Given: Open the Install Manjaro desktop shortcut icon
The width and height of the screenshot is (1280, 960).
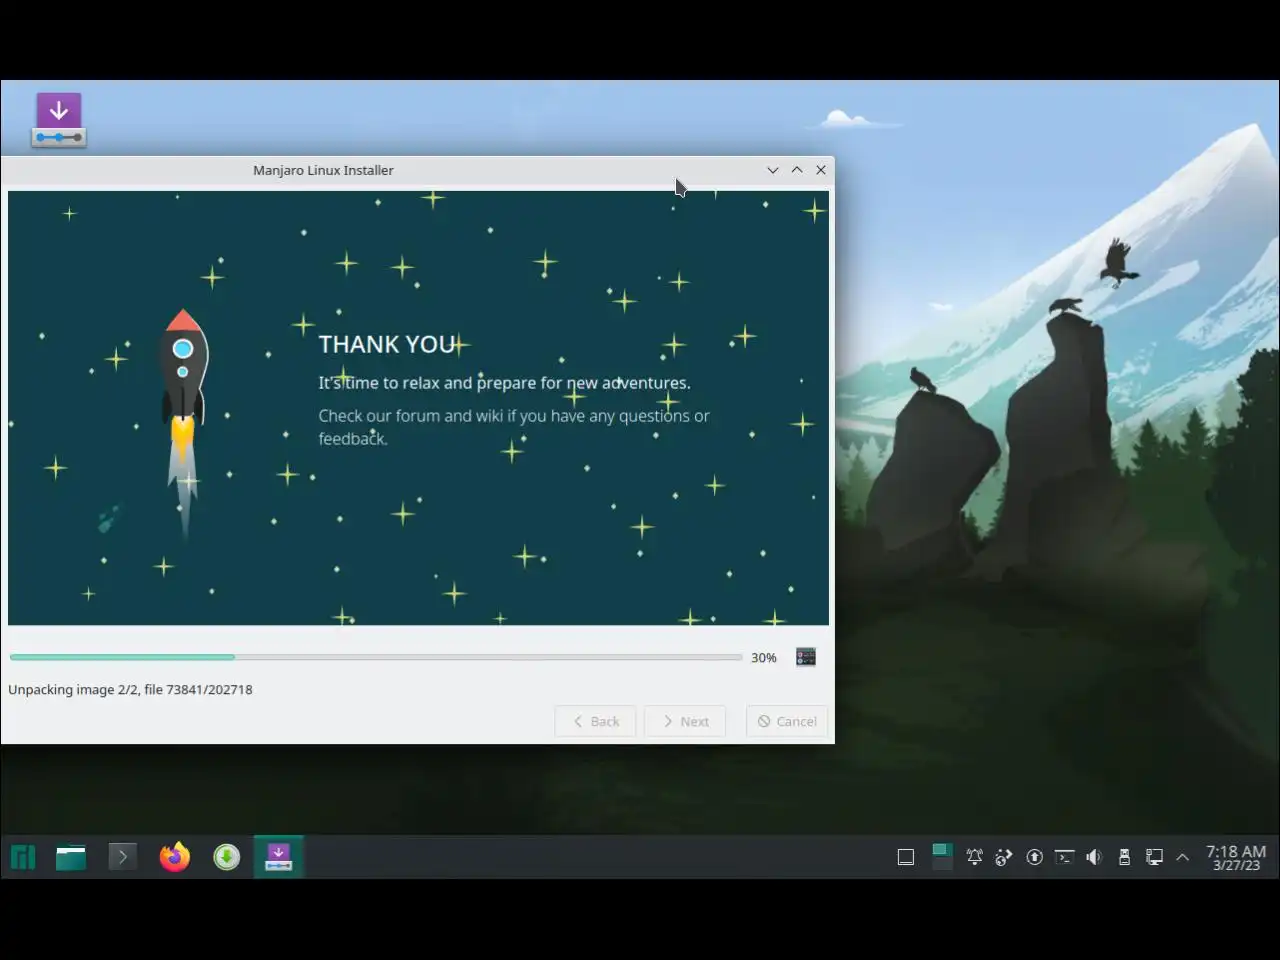Looking at the screenshot, I should [59, 120].
